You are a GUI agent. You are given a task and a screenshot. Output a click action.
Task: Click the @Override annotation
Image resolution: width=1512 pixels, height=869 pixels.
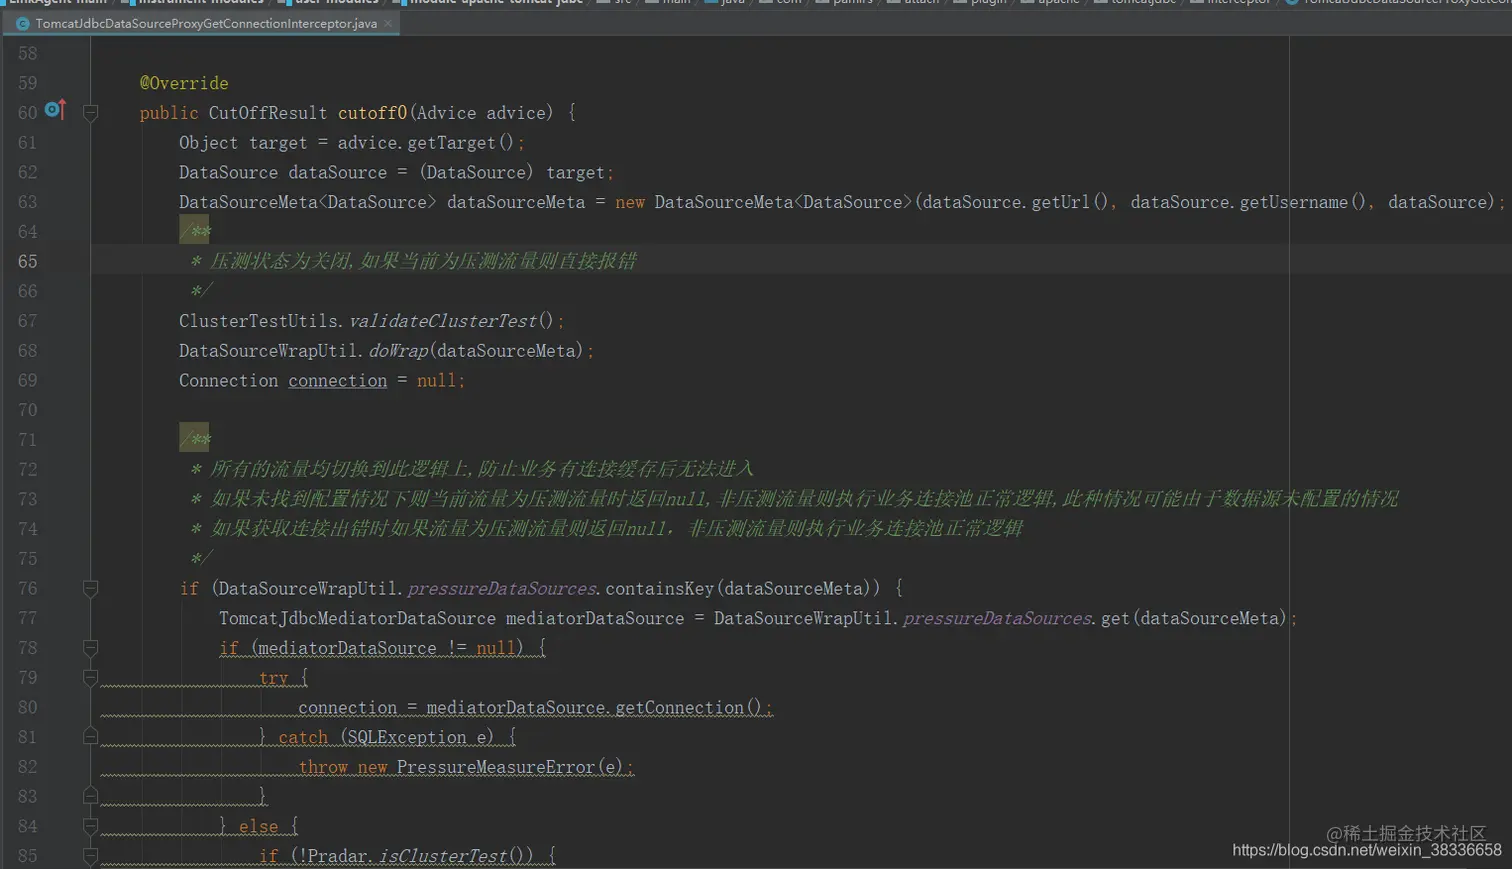click(x=184, y=83)
